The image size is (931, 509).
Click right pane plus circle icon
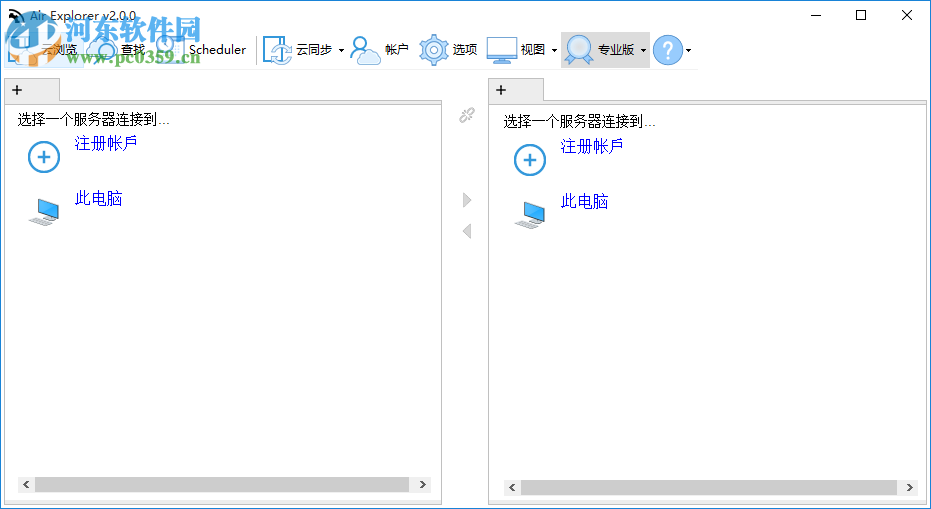click(530, 160)
